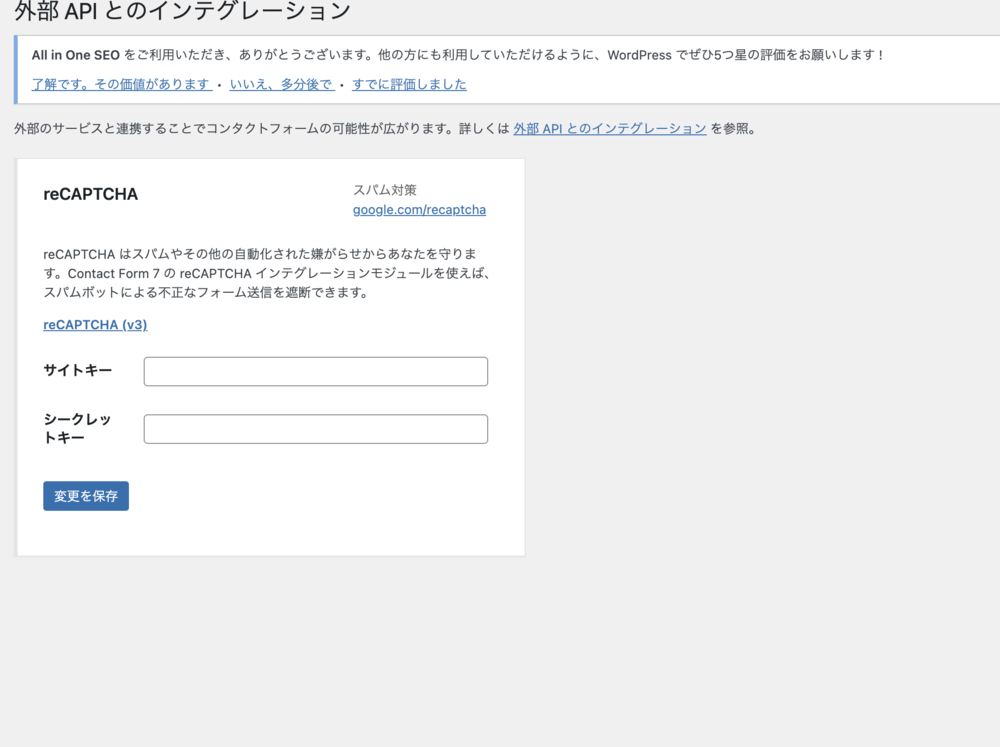This screenshot has height=747, width=1000.
Task: Click the サイトキー input field
Action: point(316,371)
